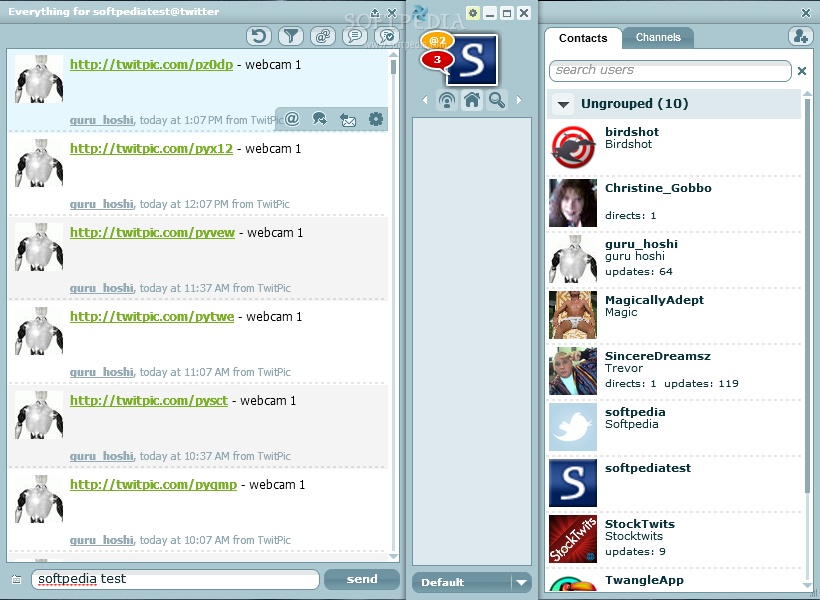This screenshot has height=600, width=820.
Task: Detach the Everything timeline panel with the upload-arrow icon
Action: (x=375, y=12)
